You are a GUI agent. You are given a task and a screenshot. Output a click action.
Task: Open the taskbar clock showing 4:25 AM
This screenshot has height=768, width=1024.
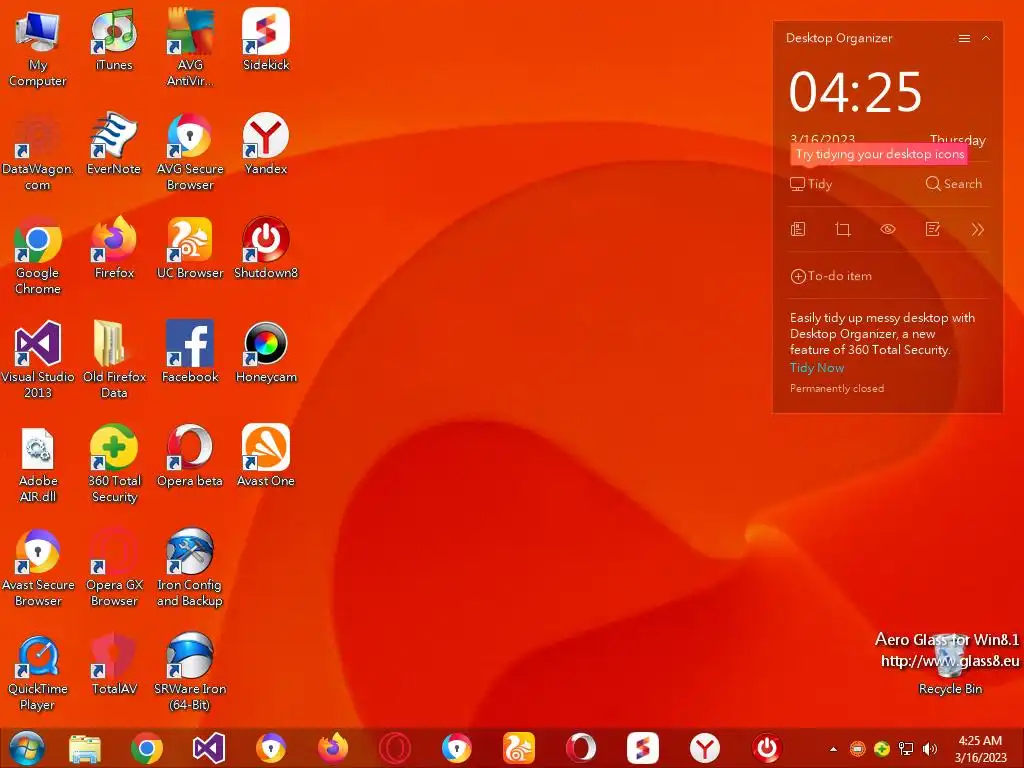980,749
